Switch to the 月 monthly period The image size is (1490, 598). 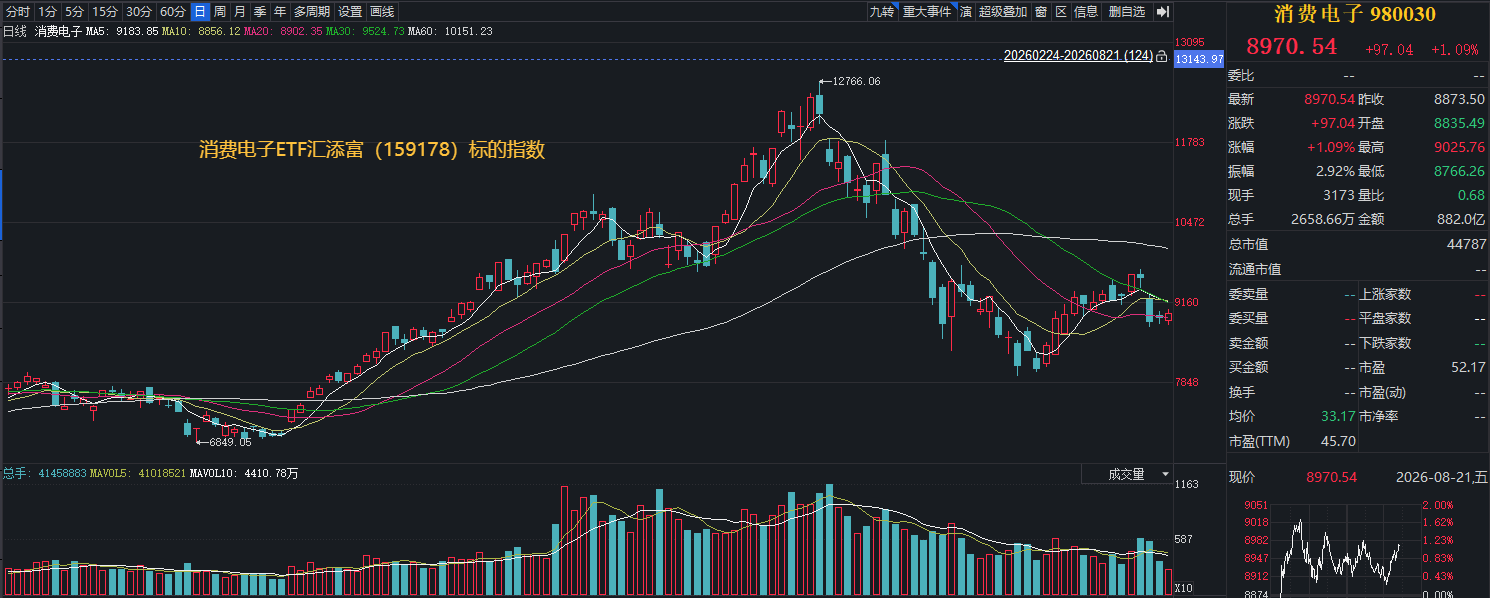[x=240, y=12]
